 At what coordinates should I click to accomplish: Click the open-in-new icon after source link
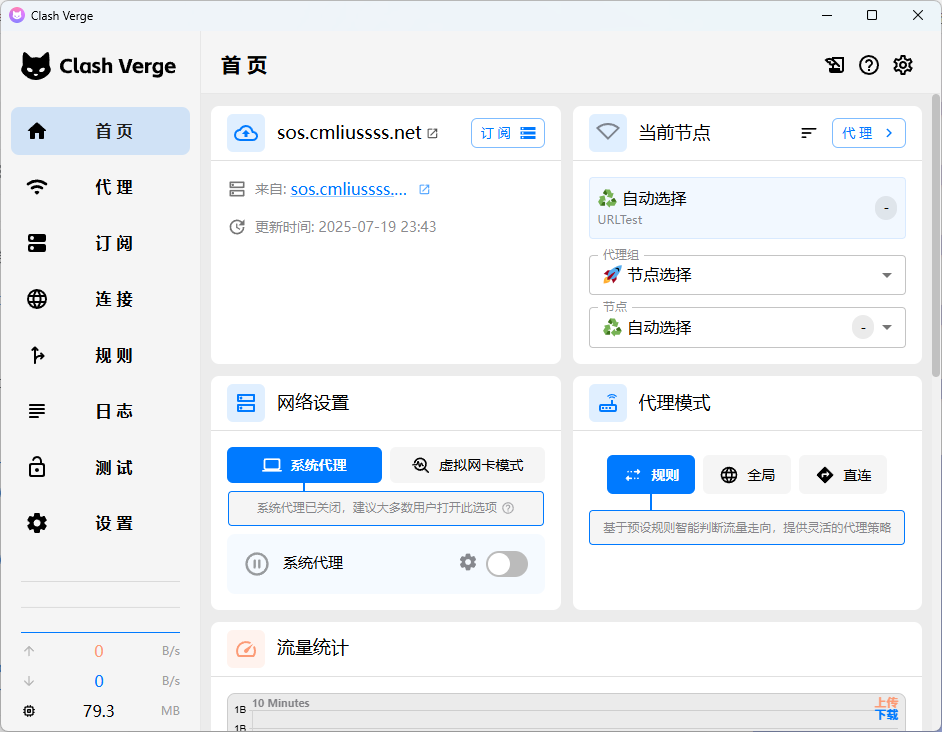(424, 189)
